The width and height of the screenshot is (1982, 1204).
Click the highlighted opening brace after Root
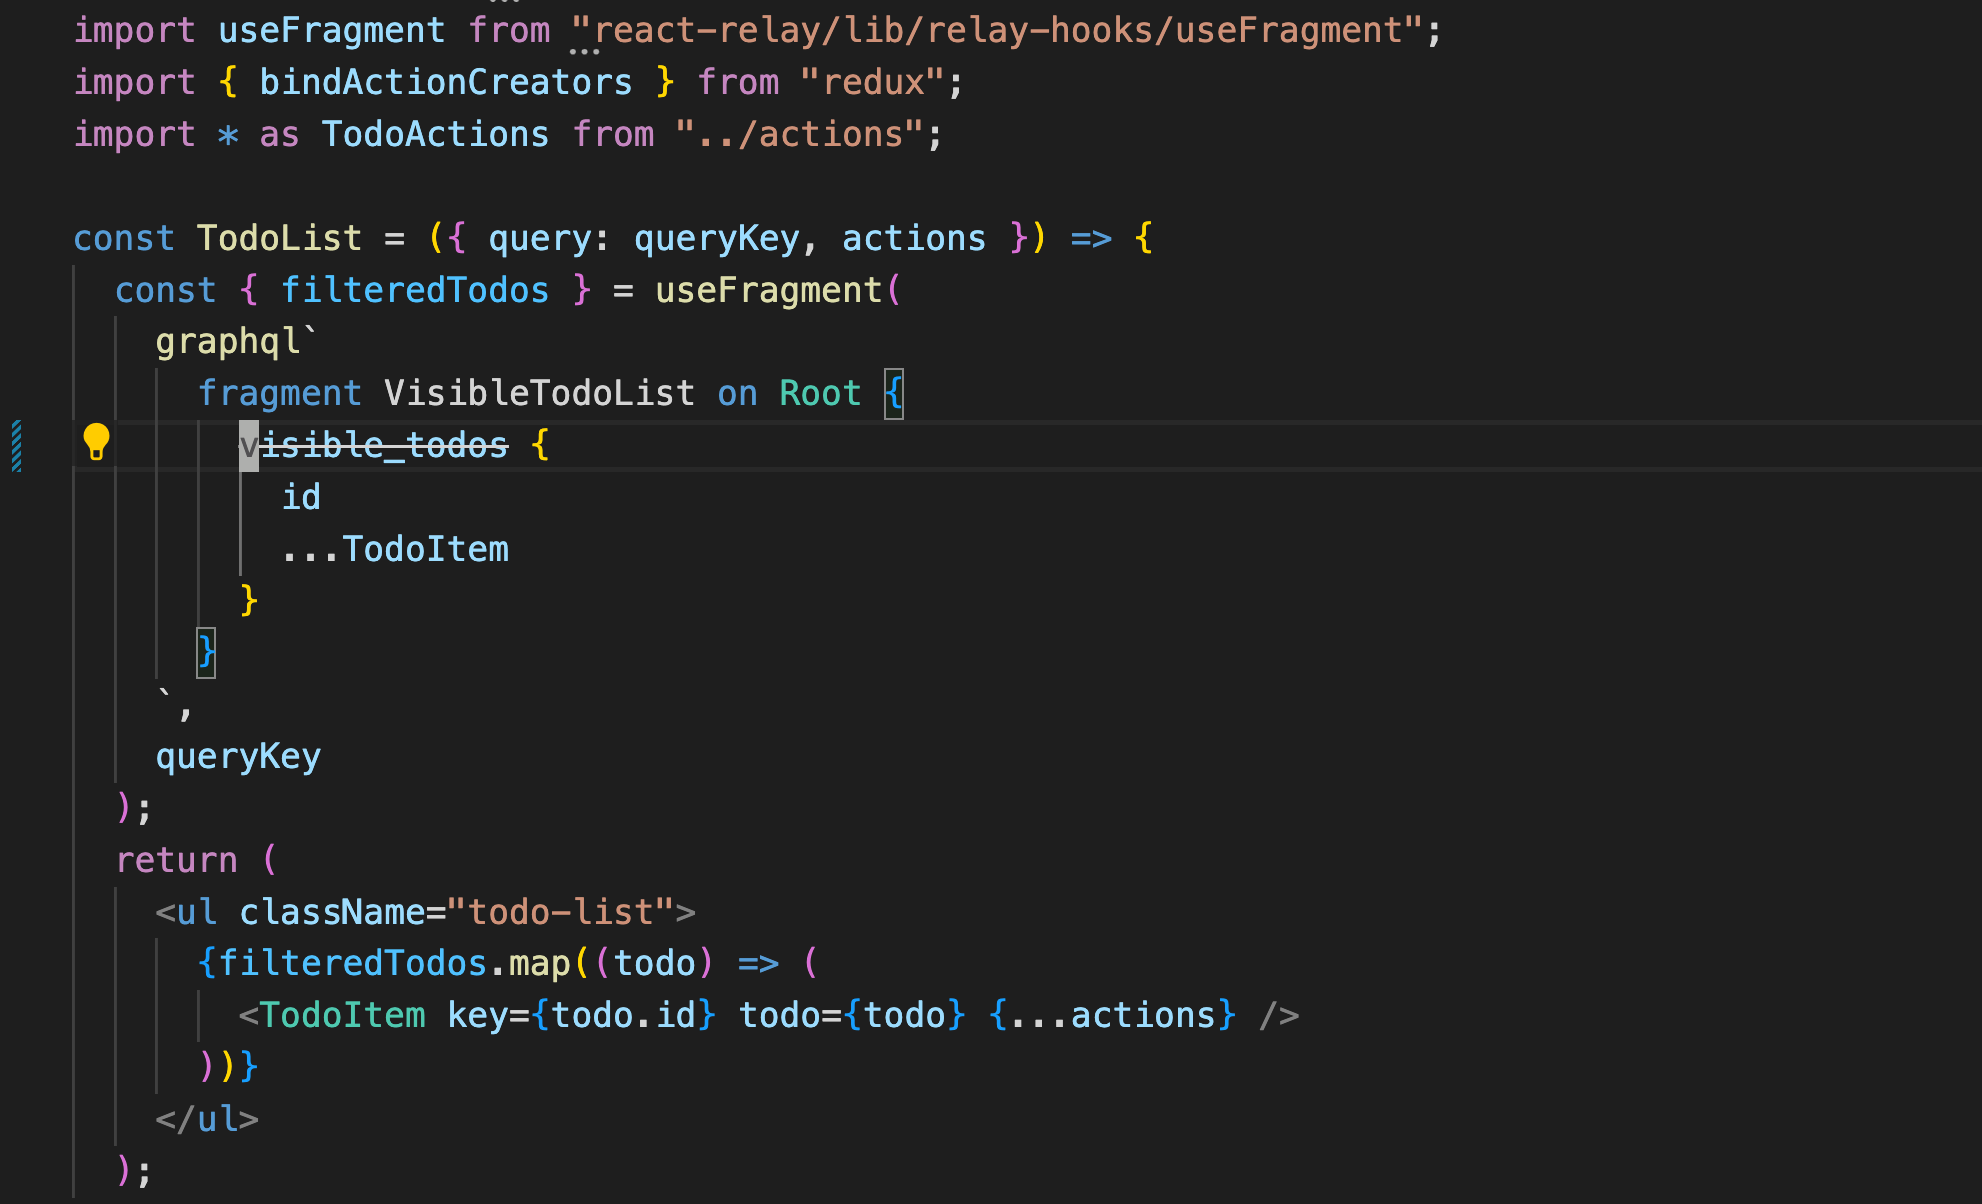coord(894,394)
